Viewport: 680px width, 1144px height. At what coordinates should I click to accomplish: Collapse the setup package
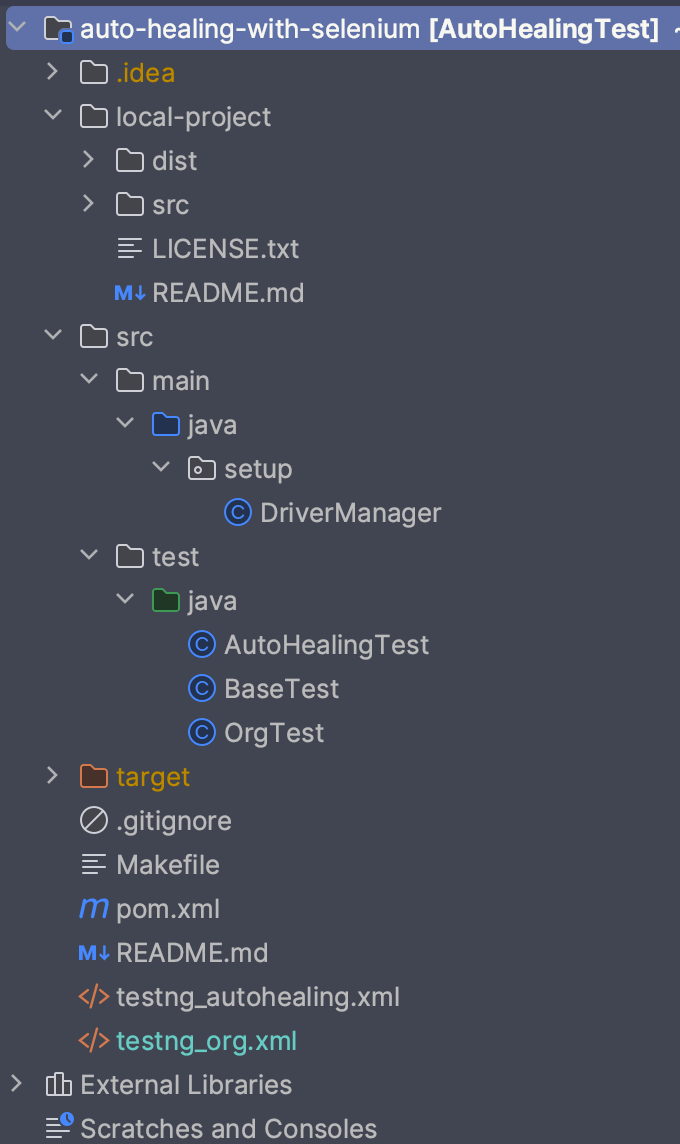[x=160, y=468]
